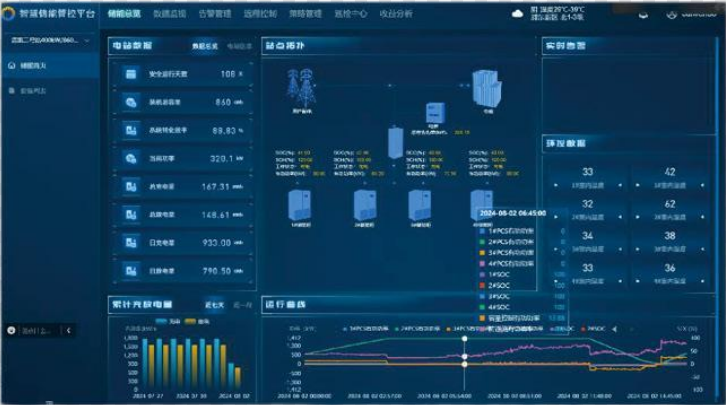
Task: Switch to the second tab in the station data panel
Action: (x=239, y=46)
